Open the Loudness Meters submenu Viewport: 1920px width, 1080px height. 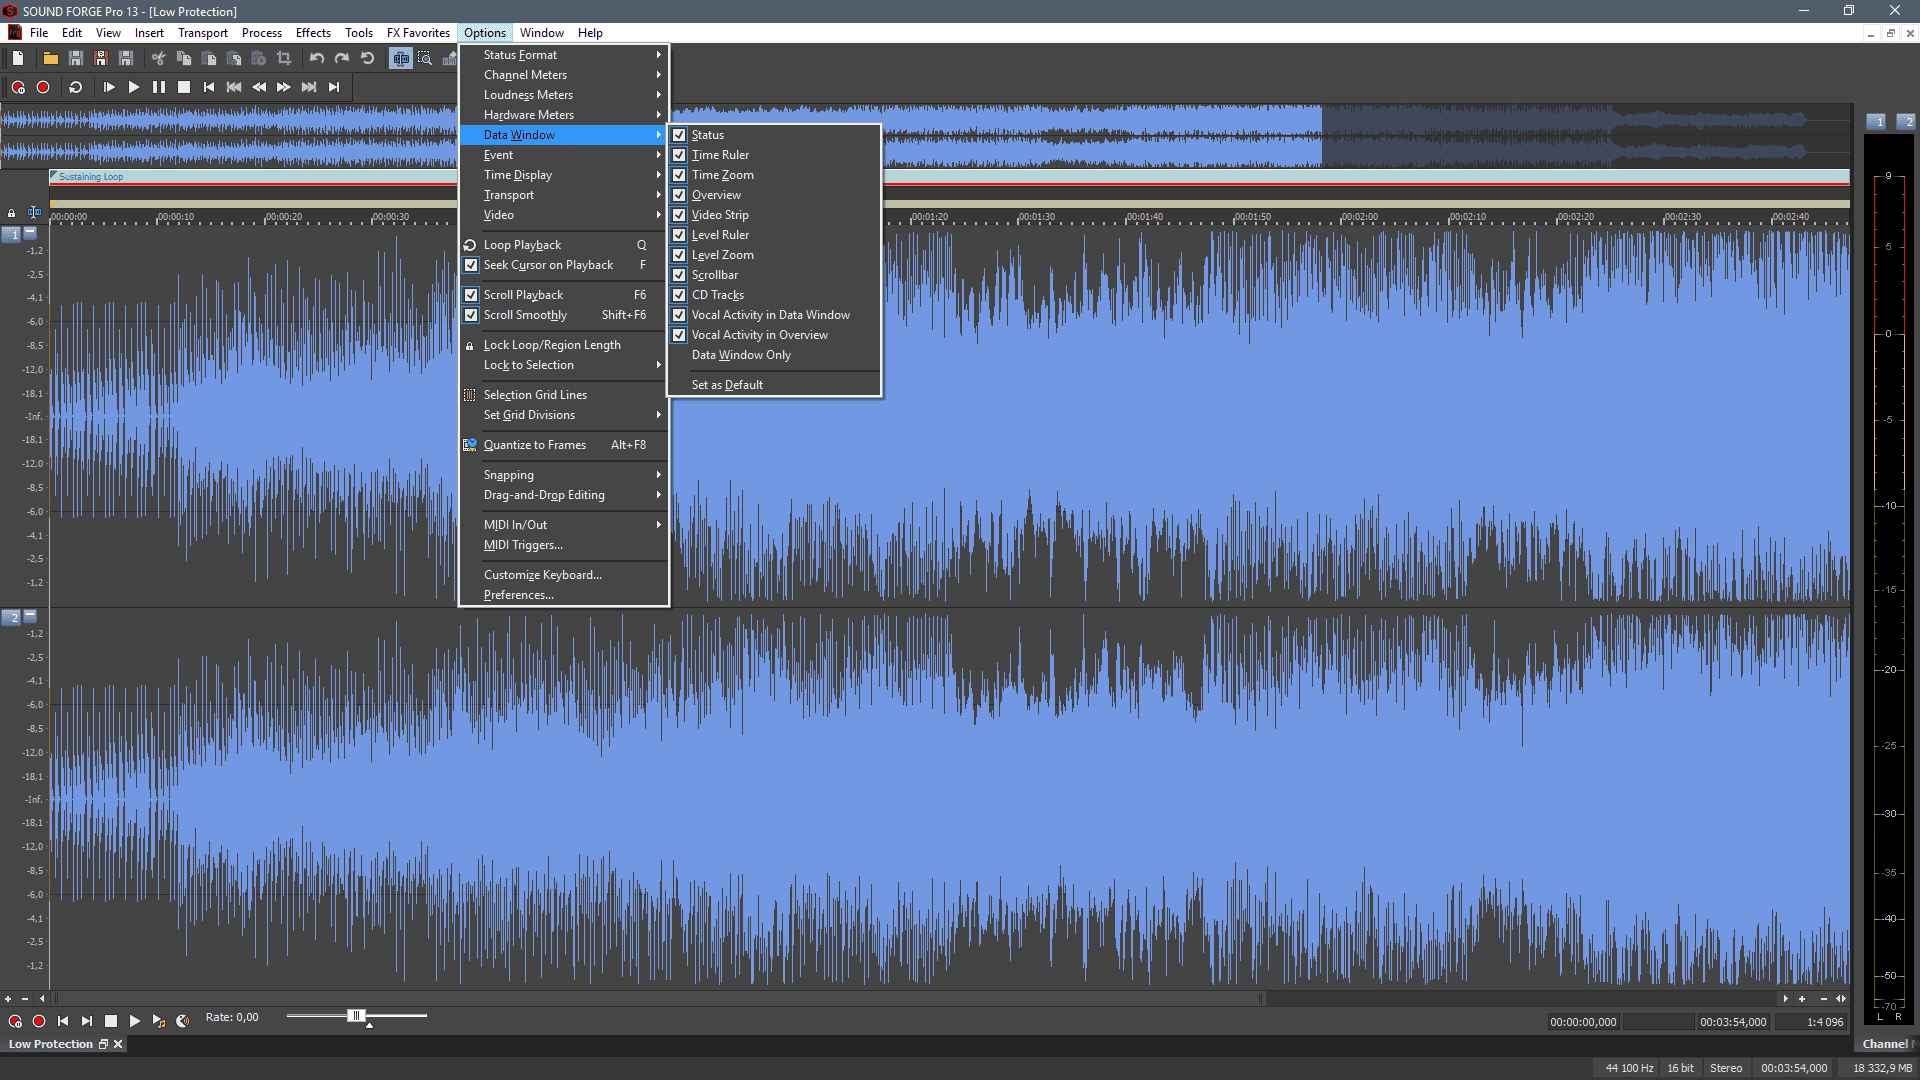click(x=564, y=95)
